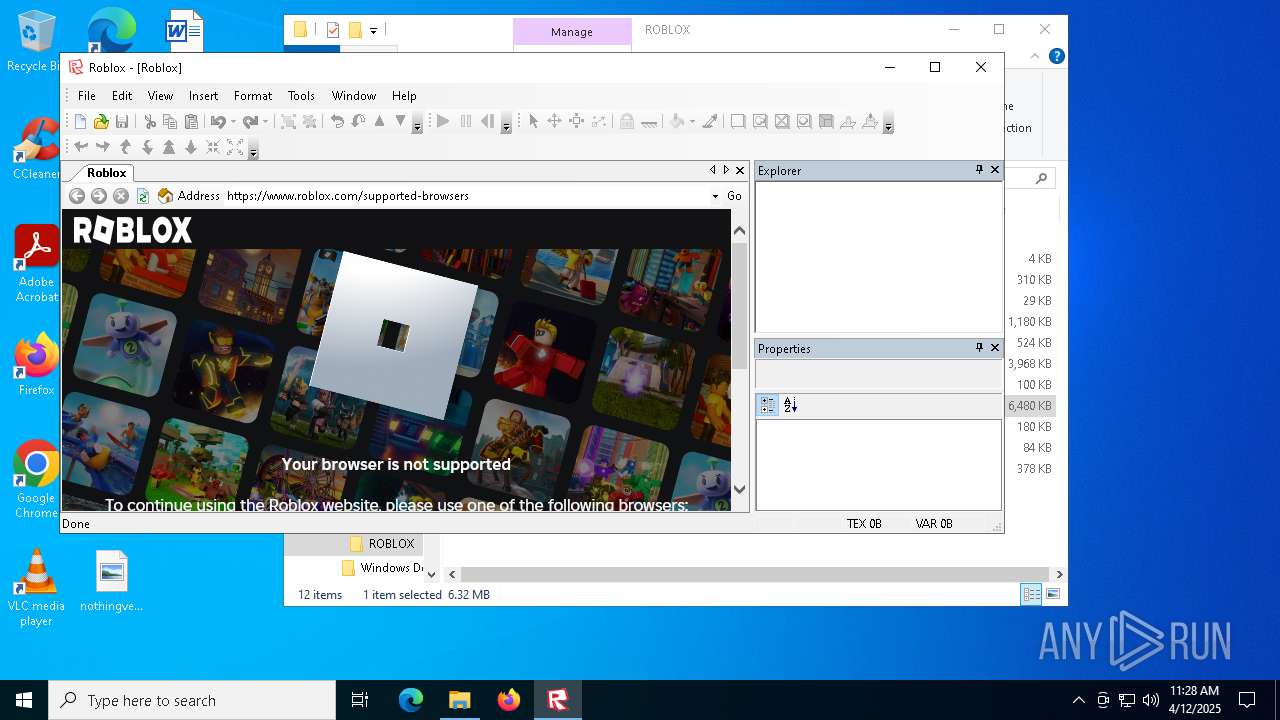Click the categorized view icon in Properties

[x=768, y=405]
